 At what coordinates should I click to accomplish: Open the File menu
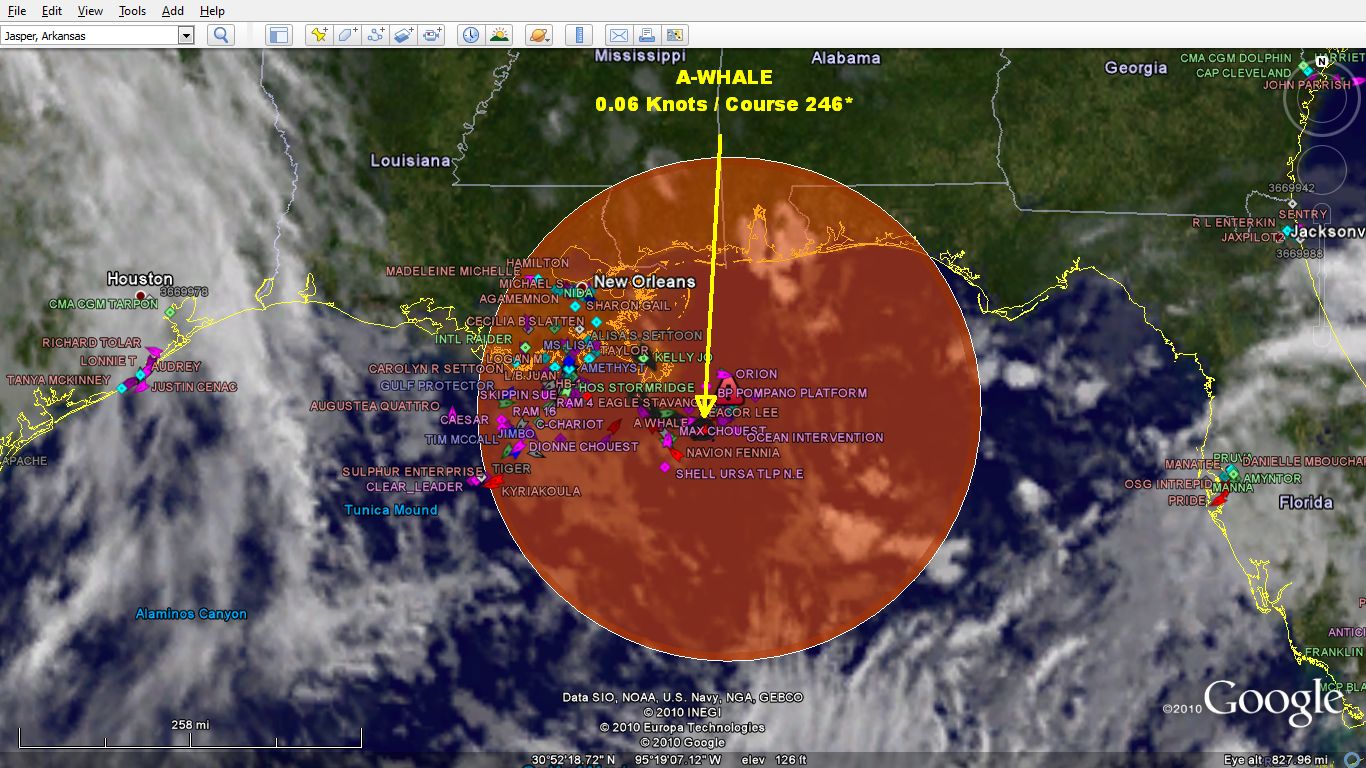tap(17, 11)
